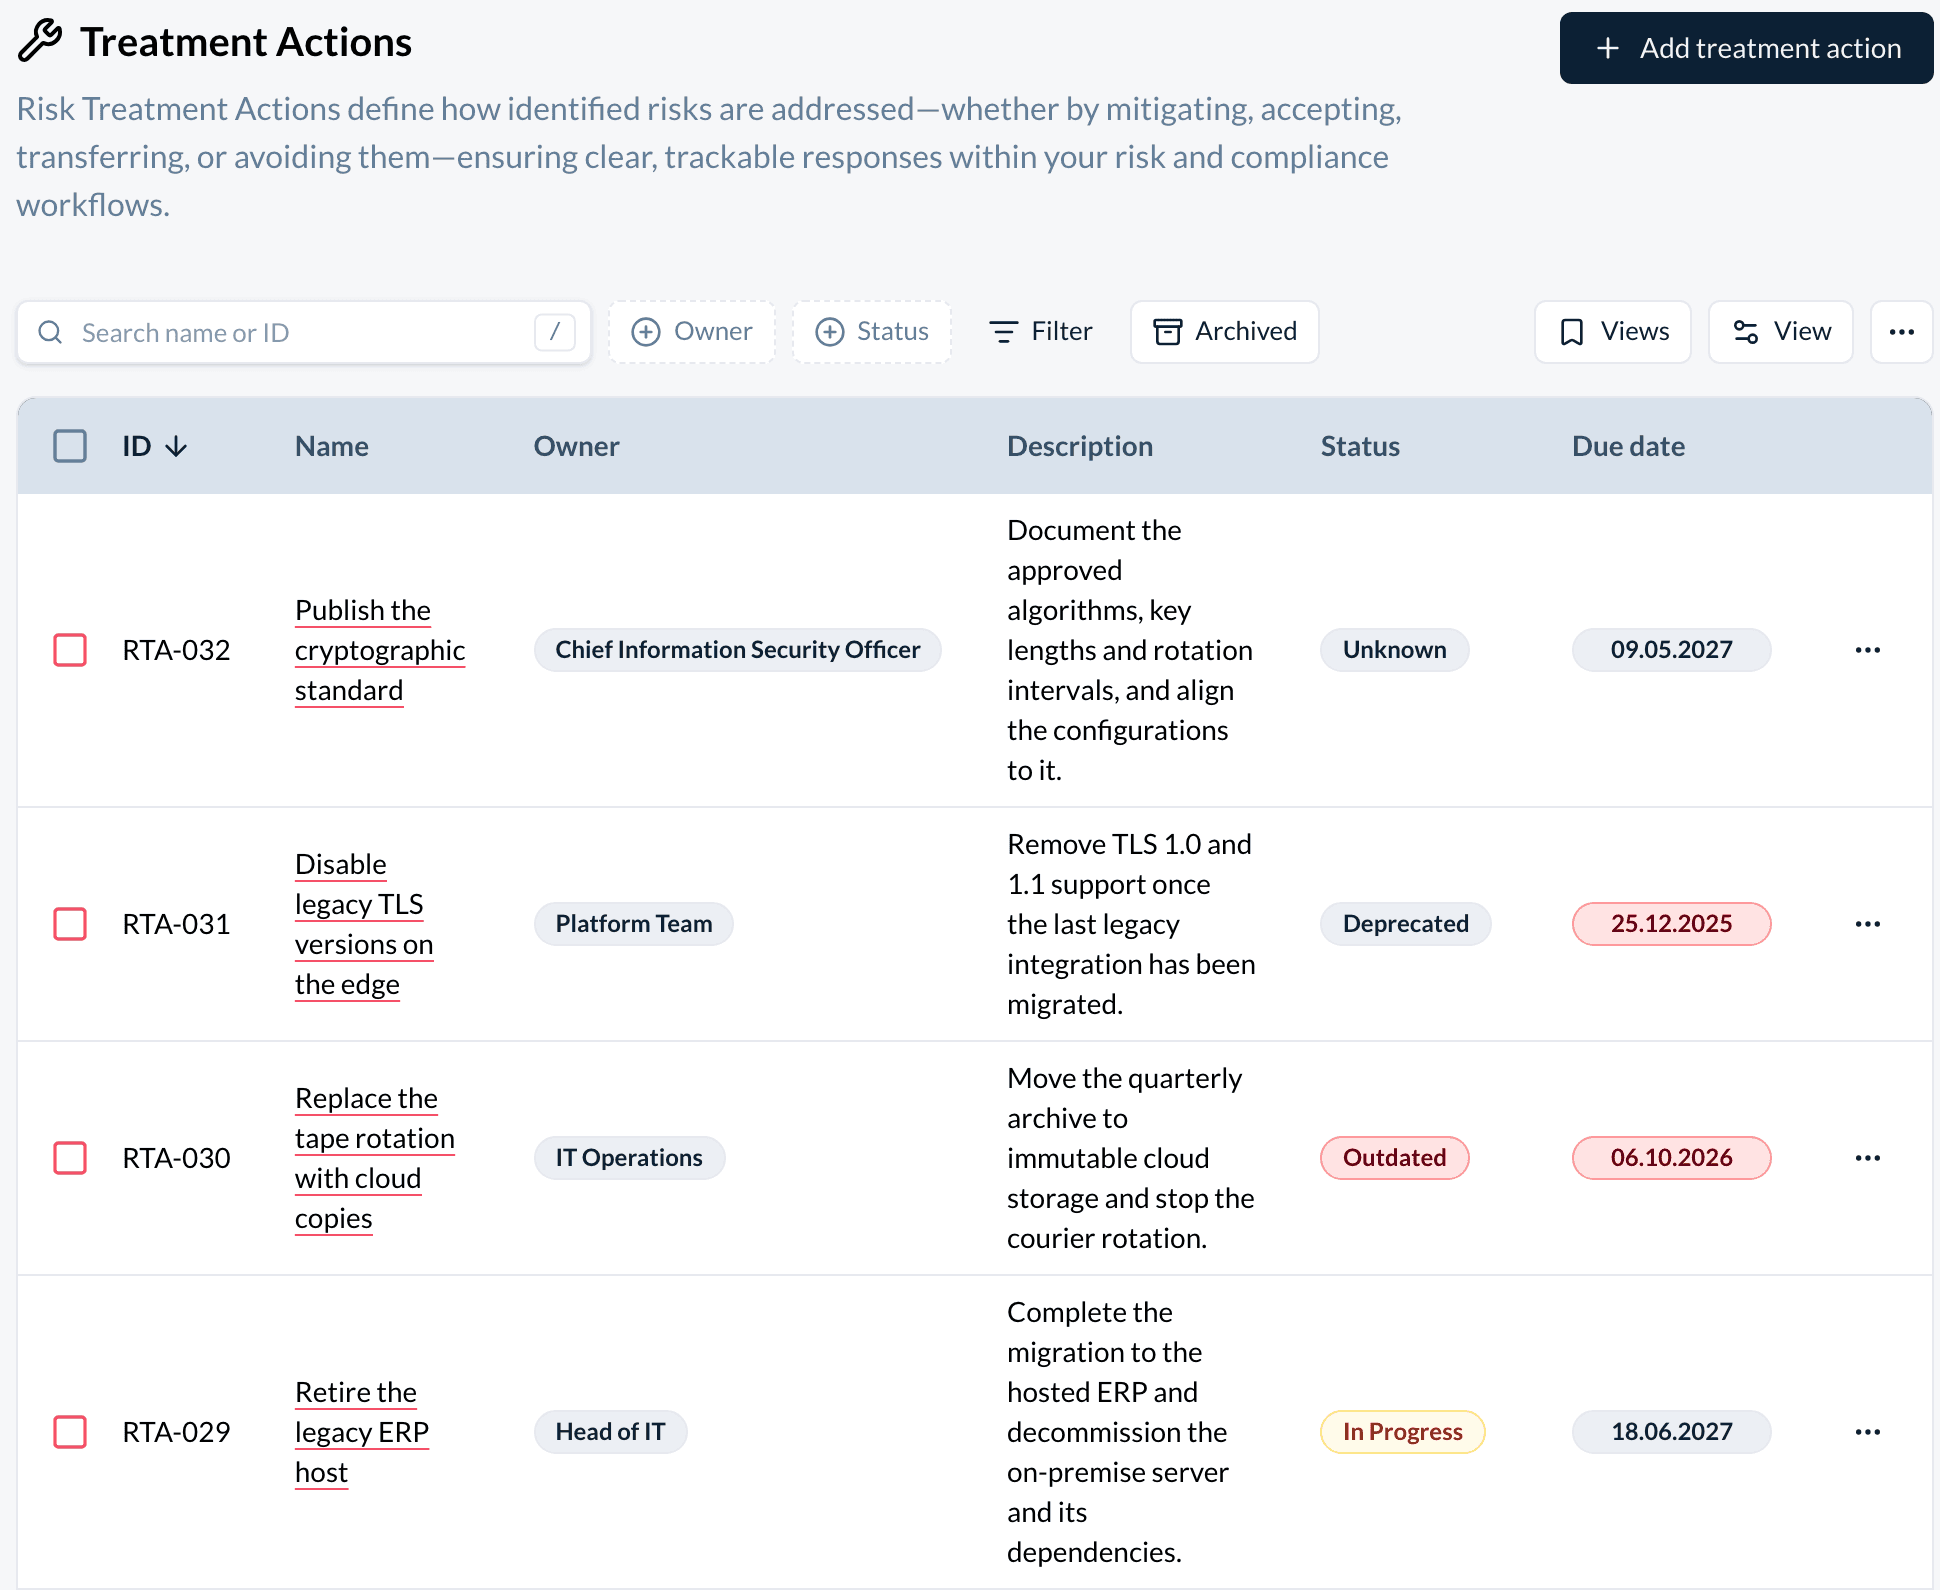The image size is (1940, 1590).
Task: Open the toolbar more options menu
Action: pos(1902,332)
